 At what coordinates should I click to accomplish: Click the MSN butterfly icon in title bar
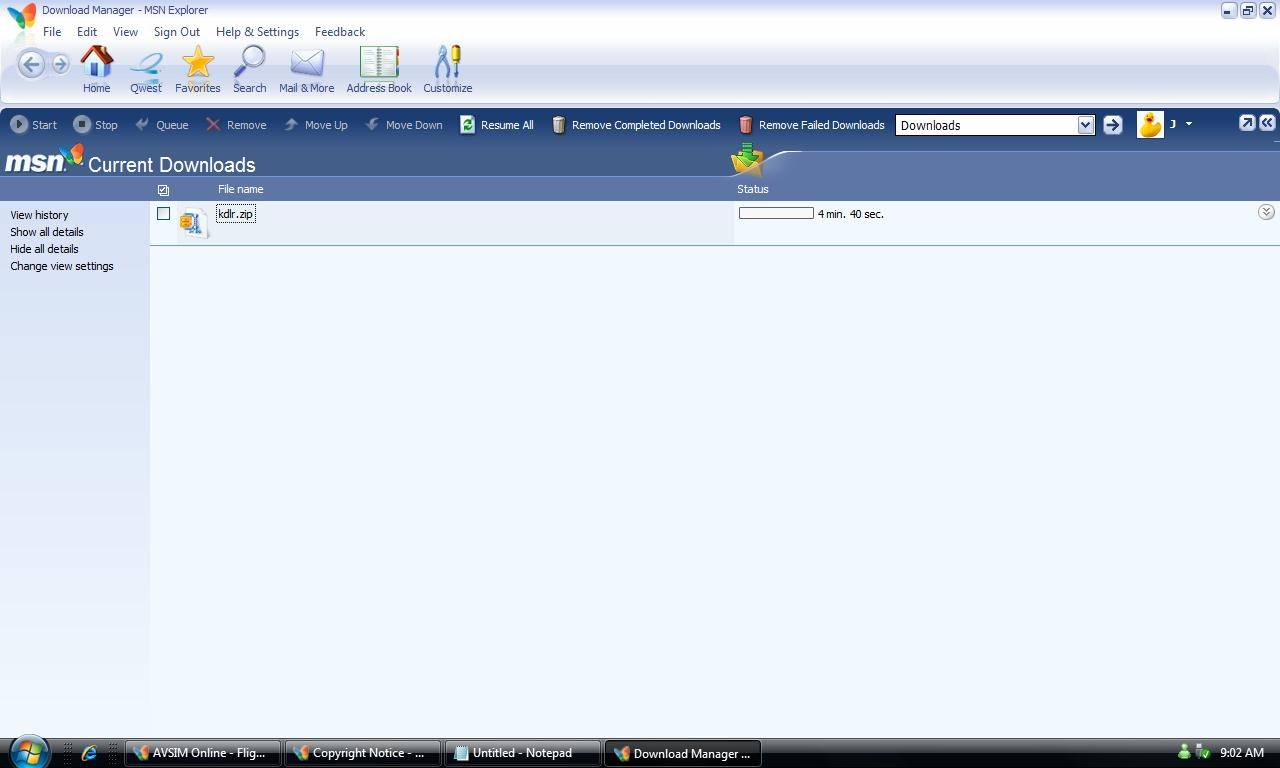pos(21,16)
